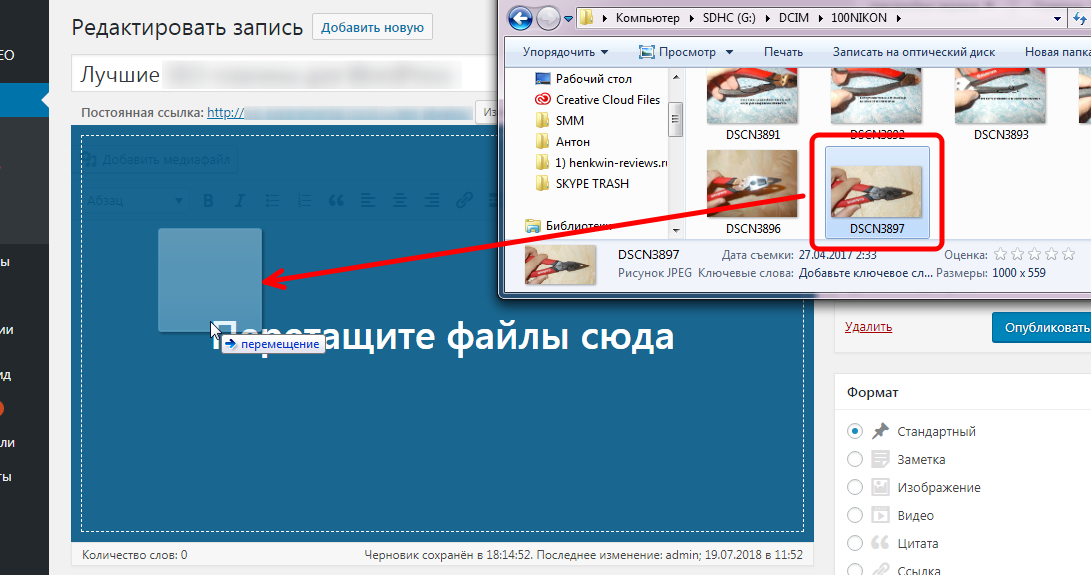The width and height of the screenshot is (1091, 575).
Task: Choose the Видео post format radio
Action: (855, 515)
